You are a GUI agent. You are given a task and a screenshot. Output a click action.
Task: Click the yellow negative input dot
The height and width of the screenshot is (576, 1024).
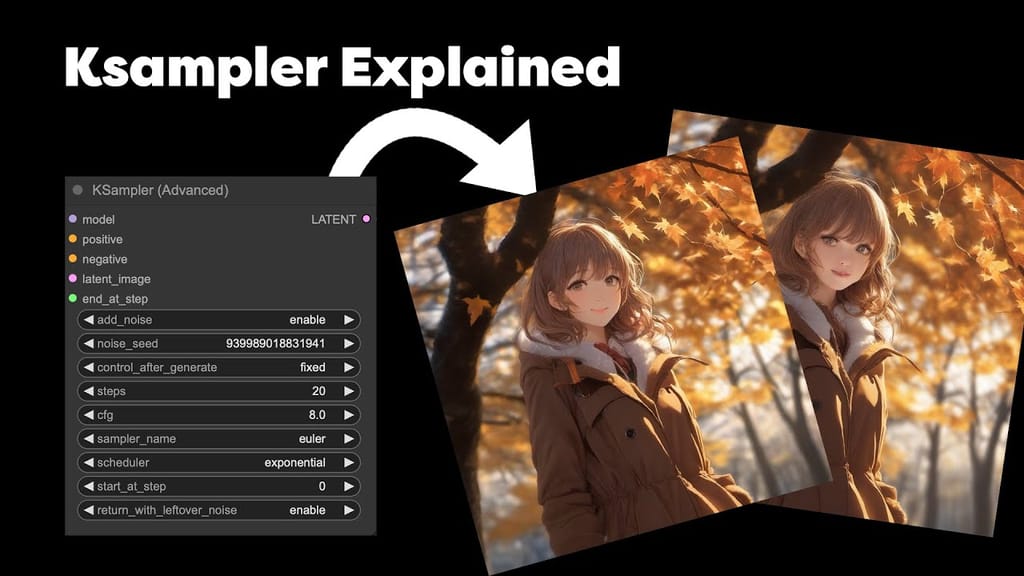pos(71,259)
